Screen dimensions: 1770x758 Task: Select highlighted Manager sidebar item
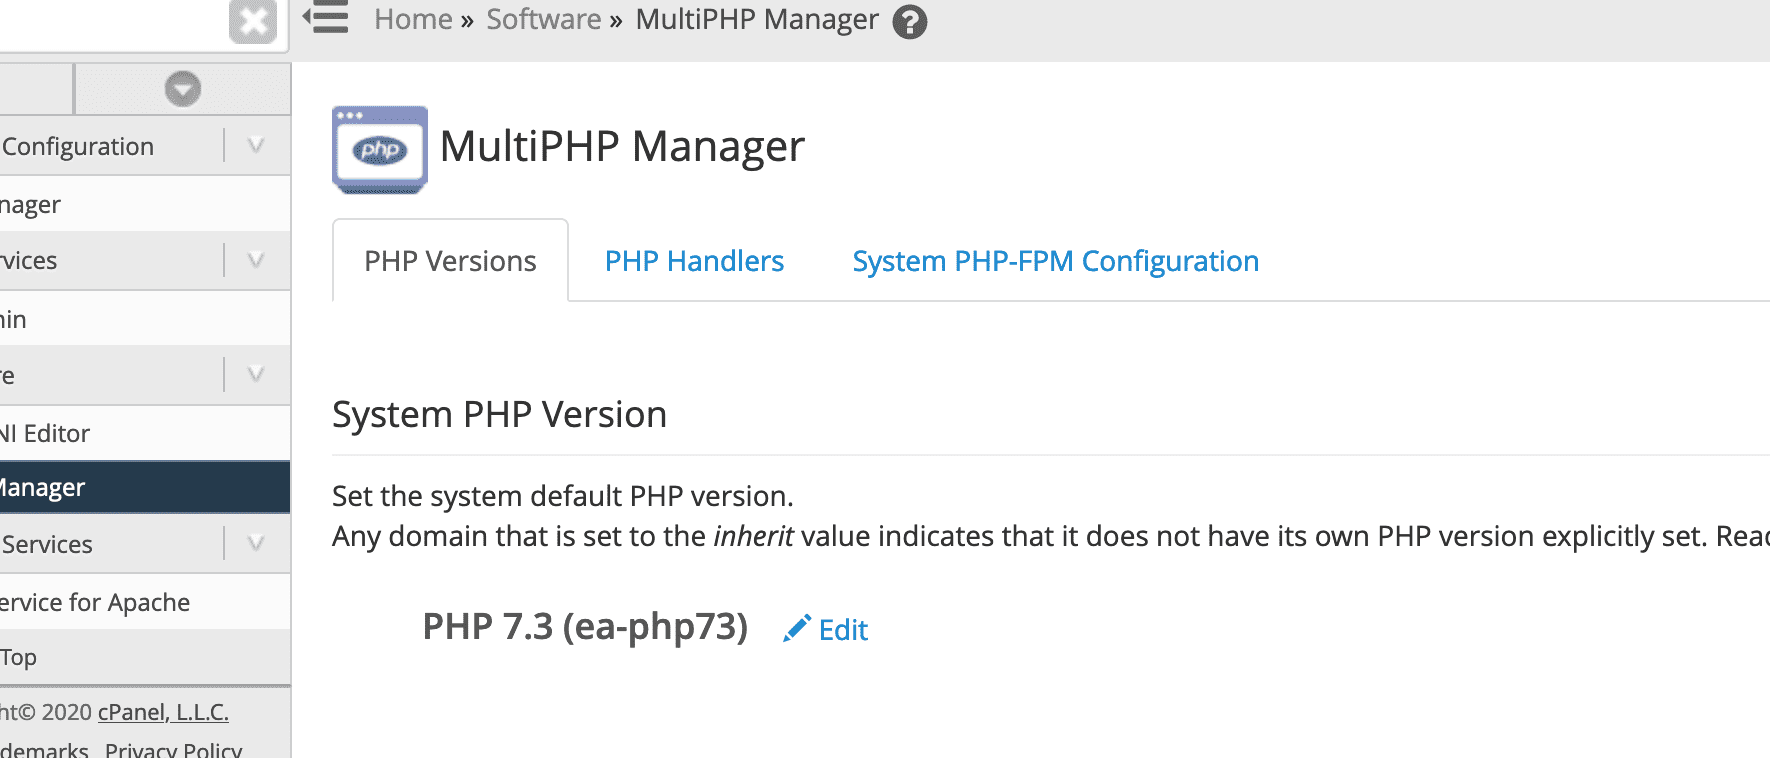click(x=145, y=488)
